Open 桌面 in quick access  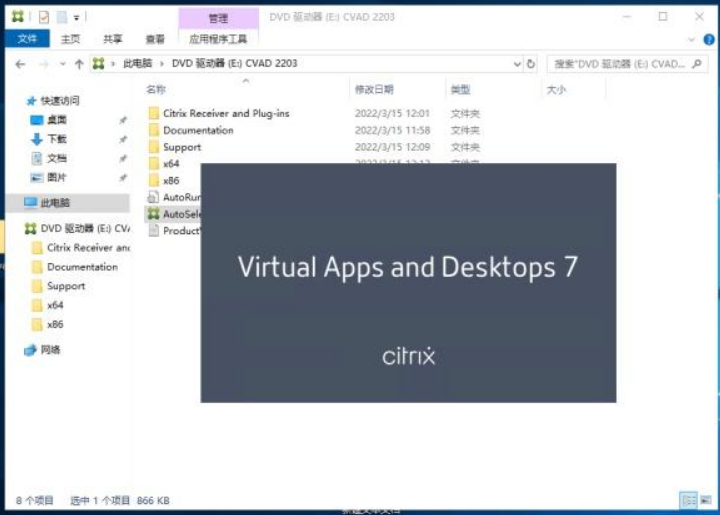(x=49, y=120)
